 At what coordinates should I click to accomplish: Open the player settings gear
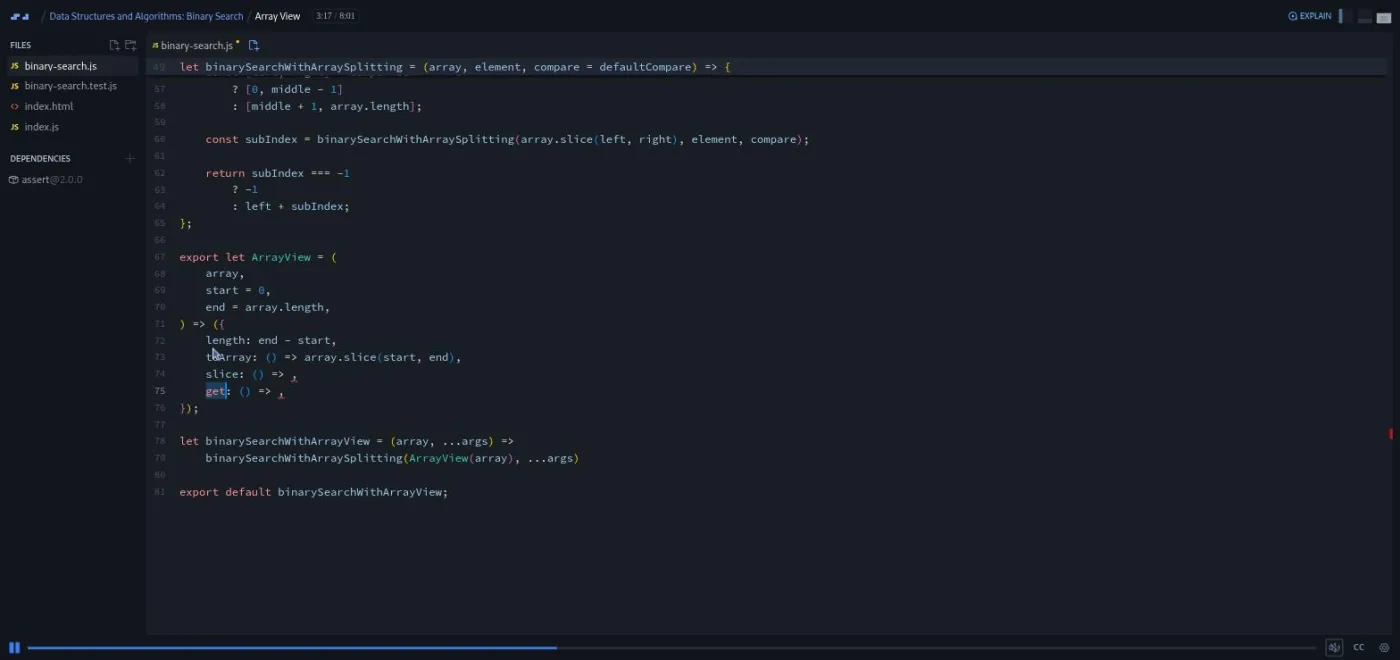tap(1384, 647)
